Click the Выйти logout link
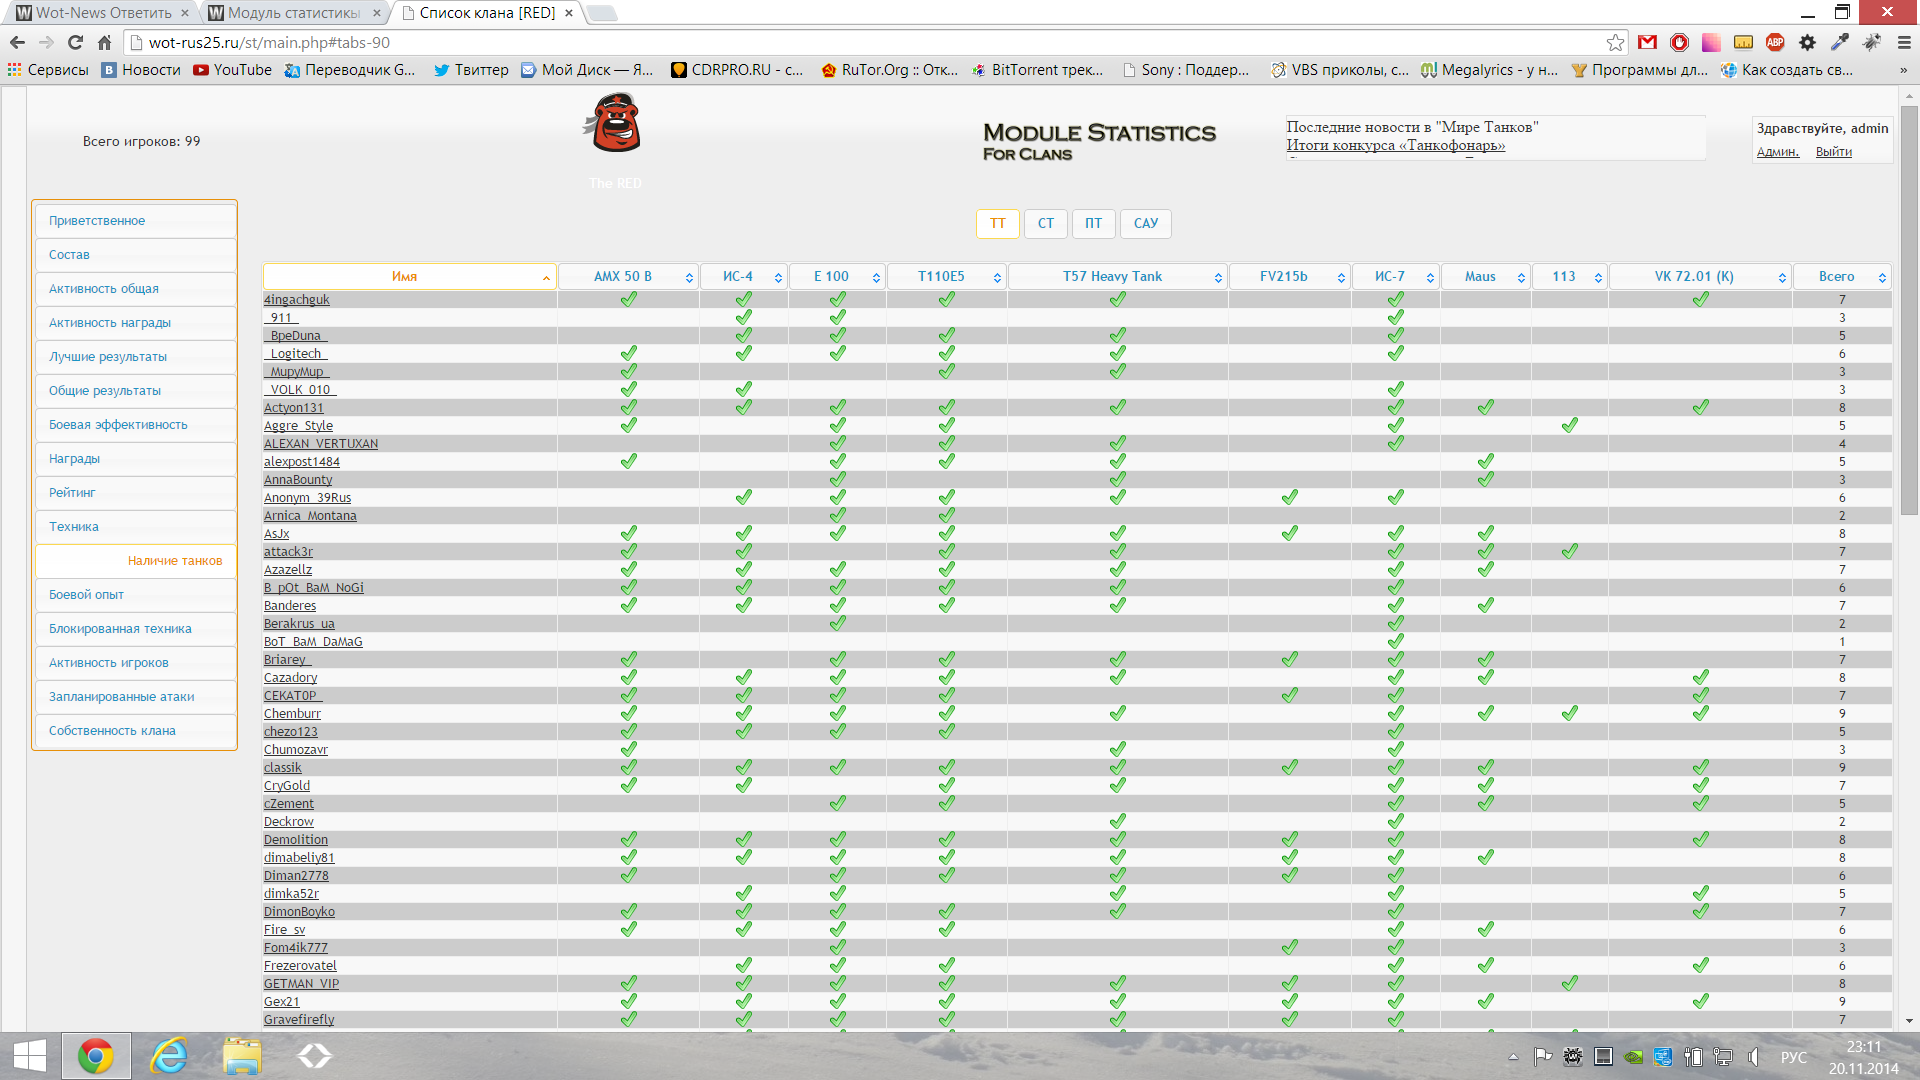Image resolution: width=1920 pixels, height=1080 pixels. click(x=1833, y=152)
